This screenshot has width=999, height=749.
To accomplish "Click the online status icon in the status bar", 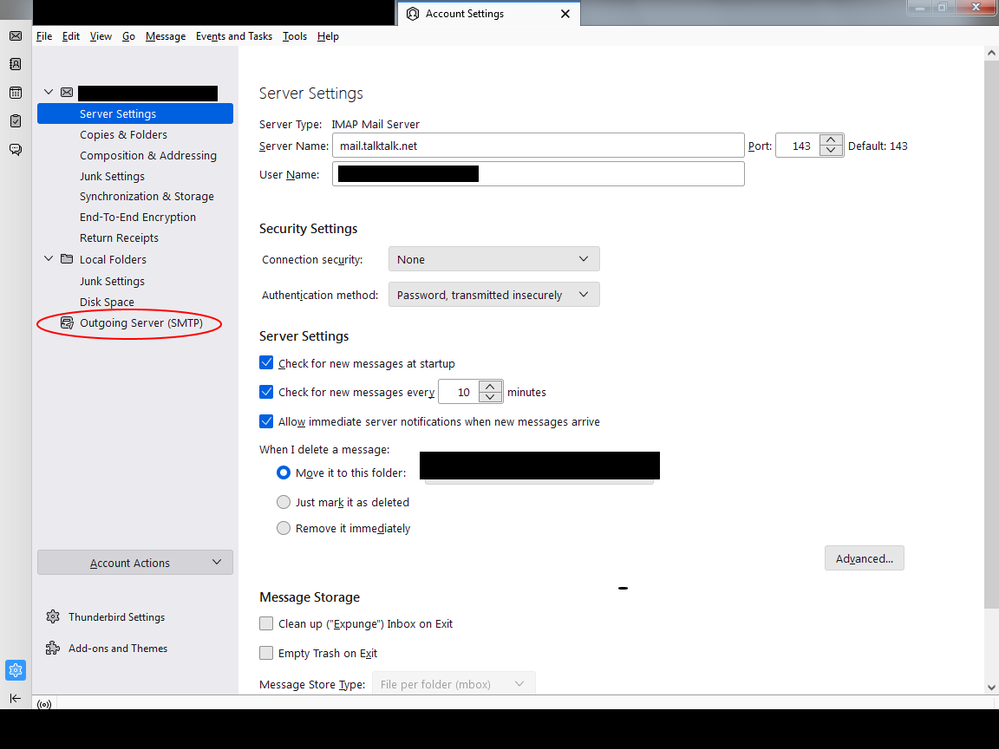I will coord(44,704).
